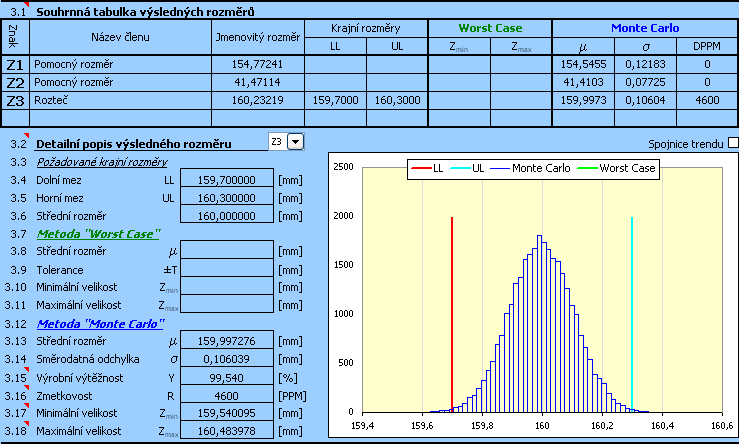
Task: Select the Z2 row sign cell
Action: (15, 82)
